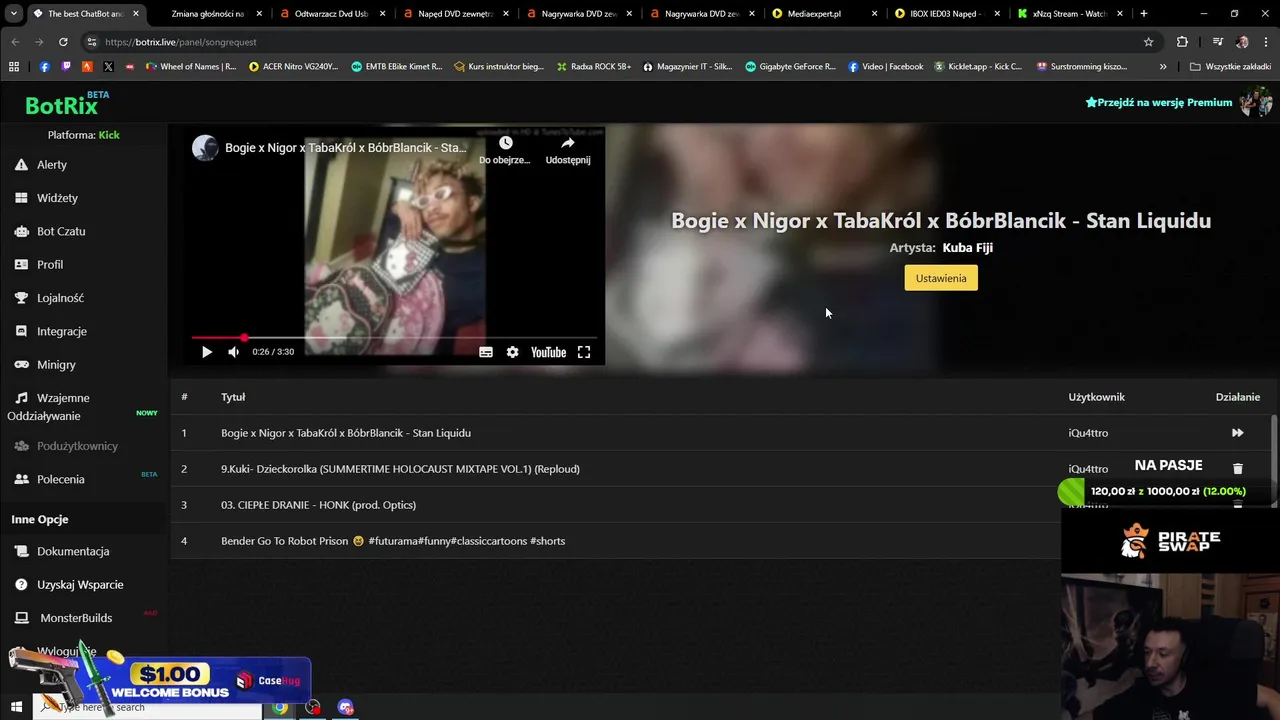Switch to Zmiana głośności browser tab
The width and height of the screenshot is (1280, 720).
pos(207,14)
